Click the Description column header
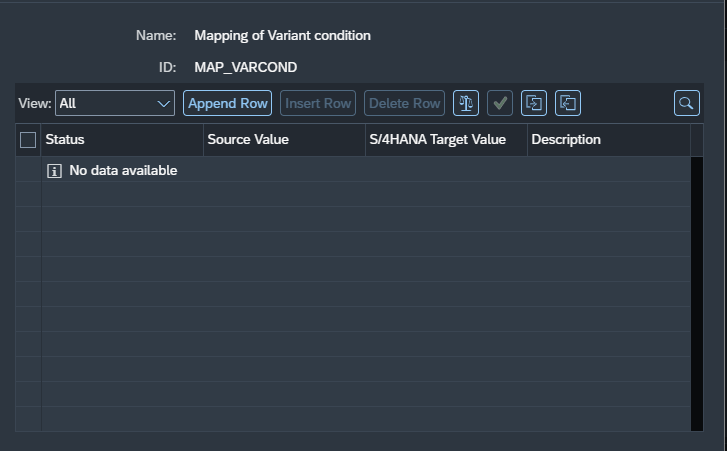Viewport: 727px width, 451px height. [609, 140]
